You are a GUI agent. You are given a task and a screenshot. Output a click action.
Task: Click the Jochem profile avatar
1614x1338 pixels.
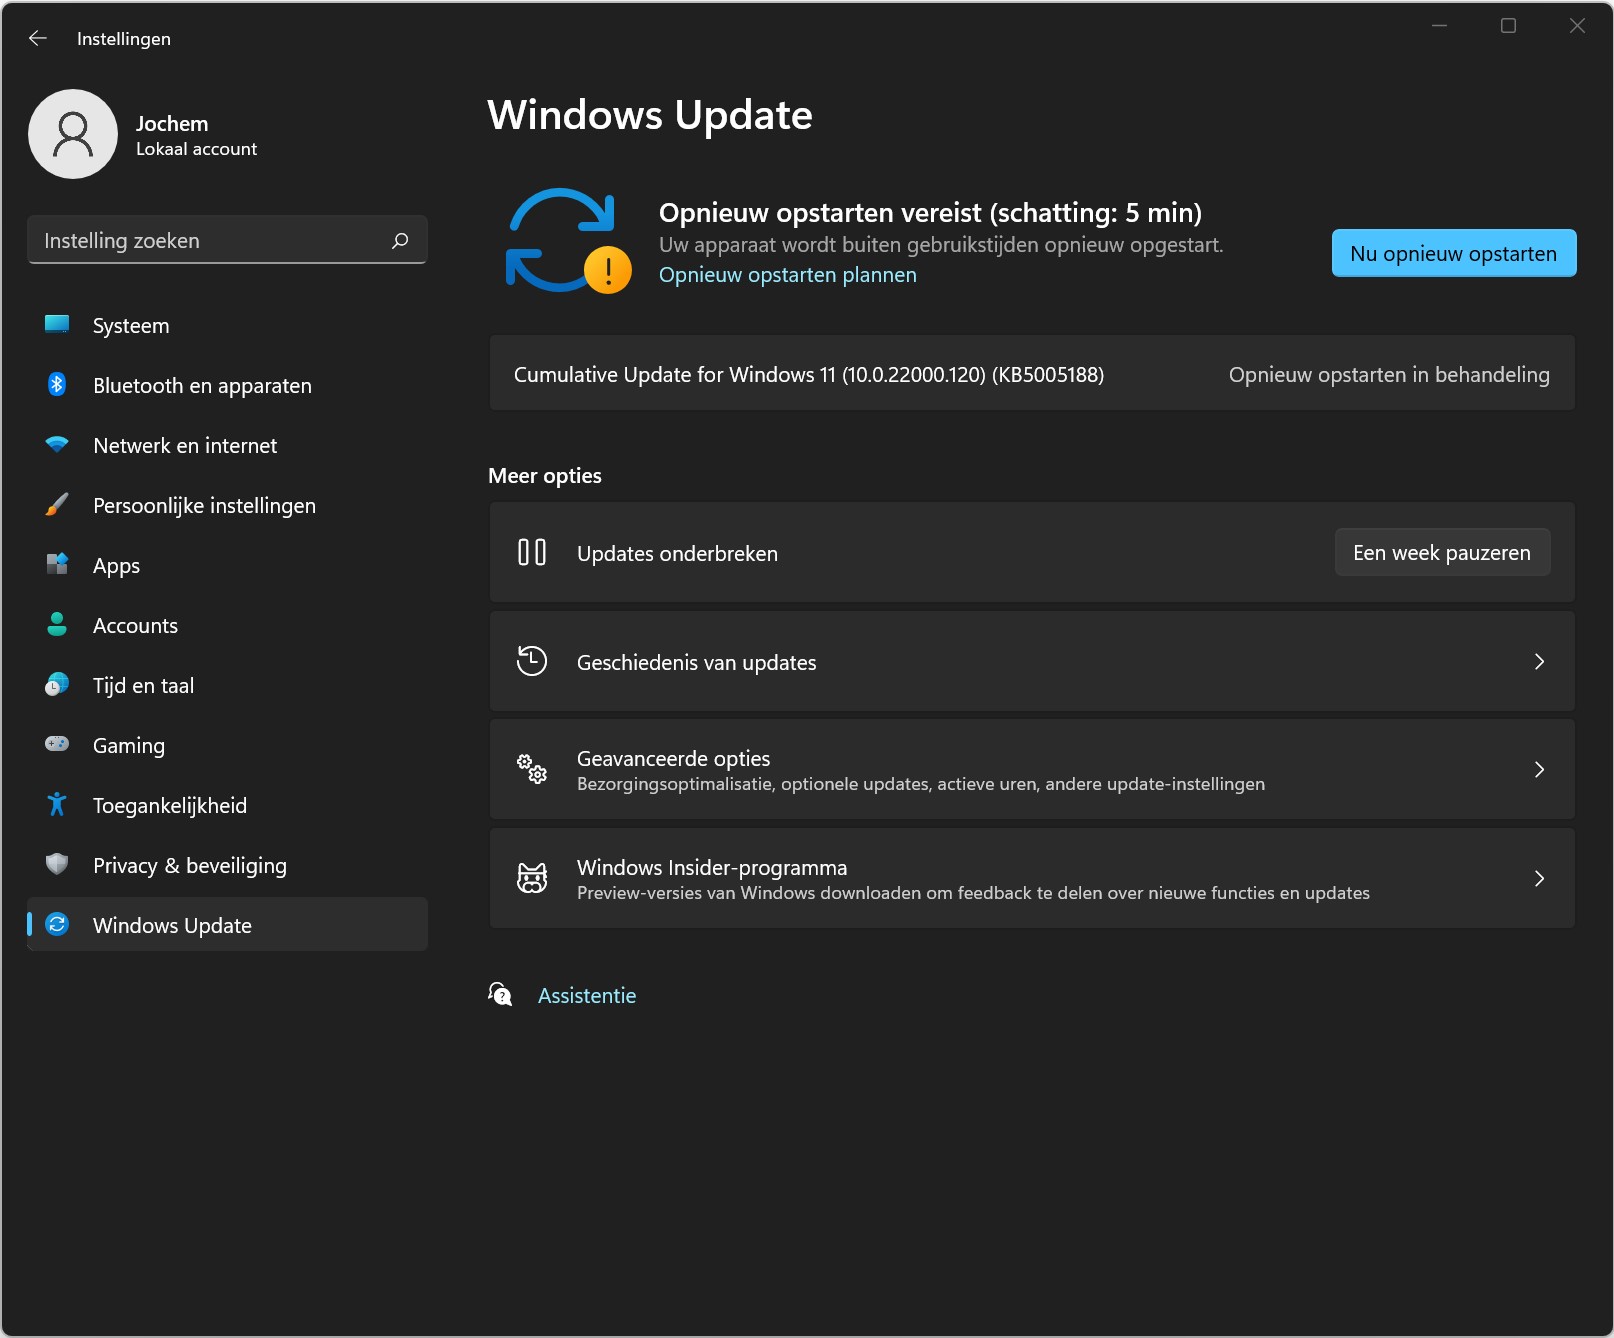(x=73, y=134)
